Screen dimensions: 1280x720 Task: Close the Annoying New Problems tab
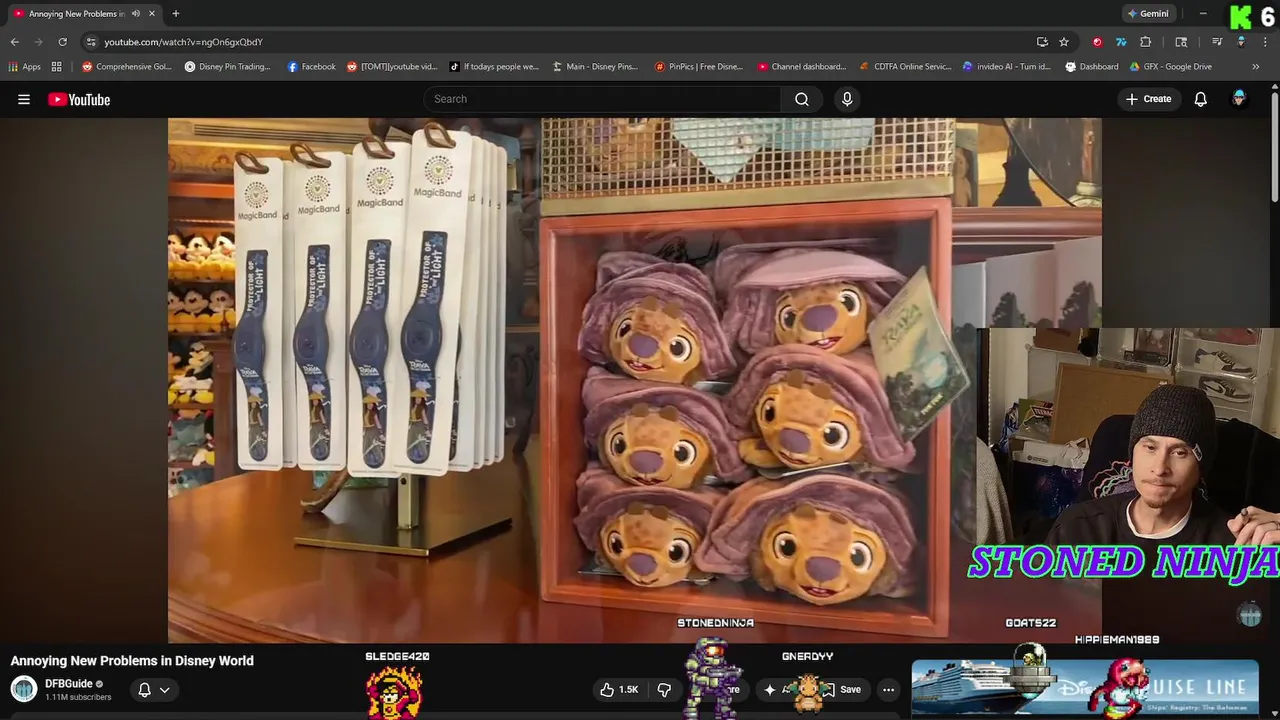pyautogui.click(x=151, y=14)
